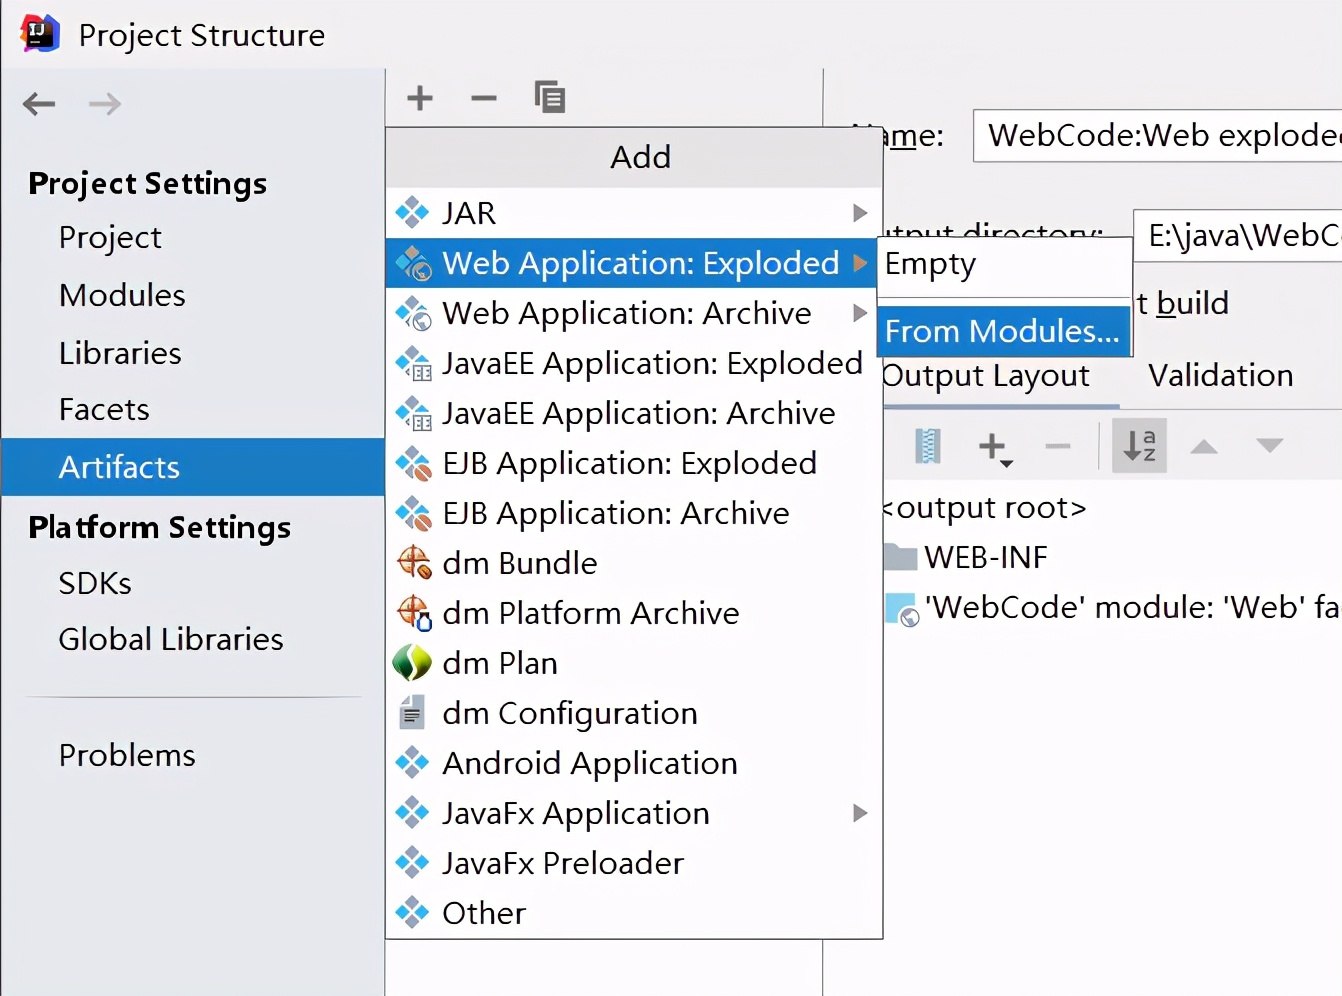Screen dimensions: 1342x996
Task: Select Artifacts in the sidebar
Action: [x=193, y=467]
